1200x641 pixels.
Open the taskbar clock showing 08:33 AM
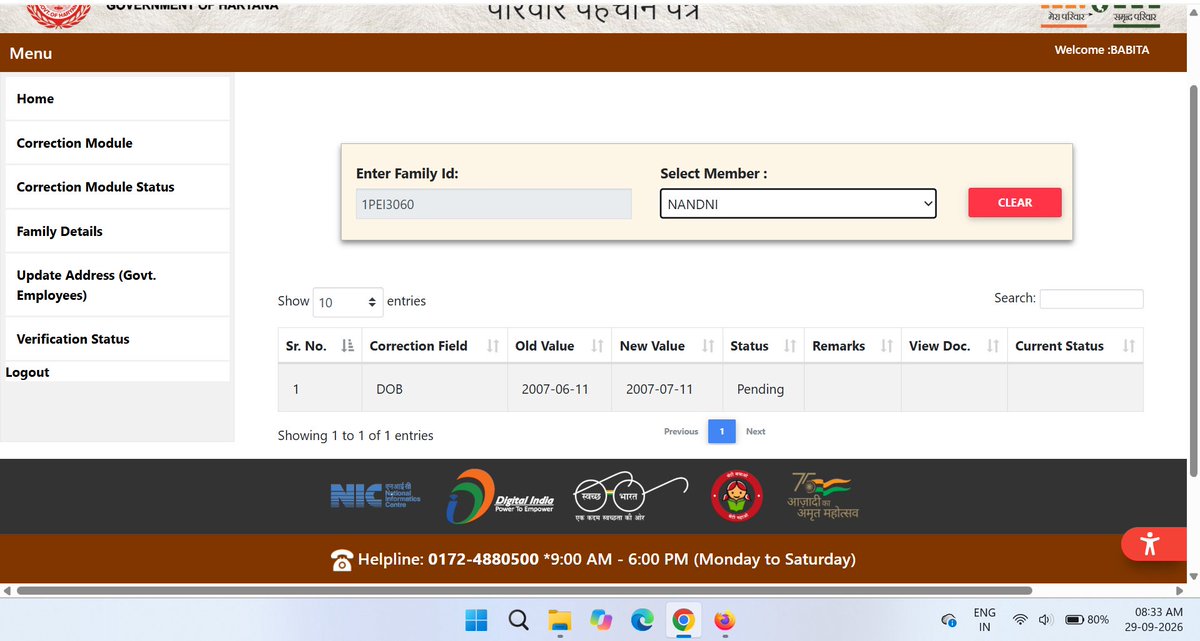coord(1152,620)
